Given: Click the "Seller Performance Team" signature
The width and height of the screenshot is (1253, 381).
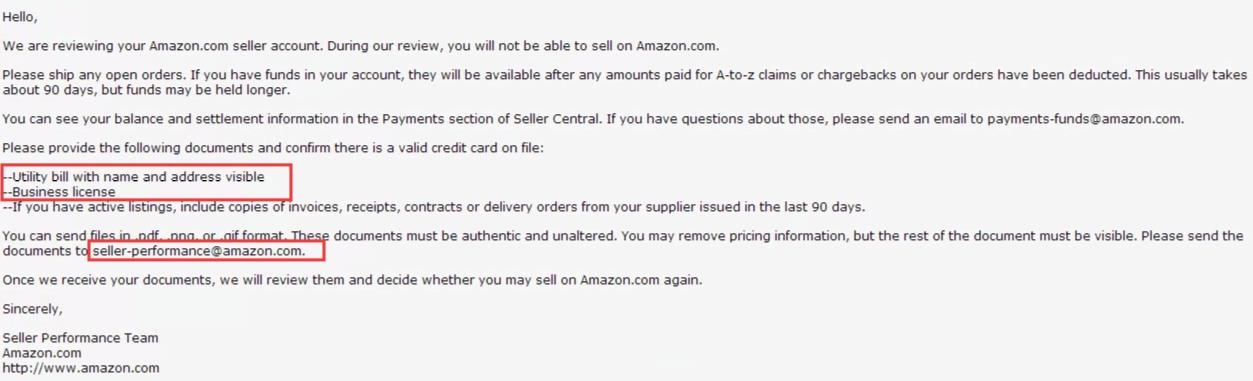Looking at the screenshot, I should pyautogui.click(x=80, y=338).
